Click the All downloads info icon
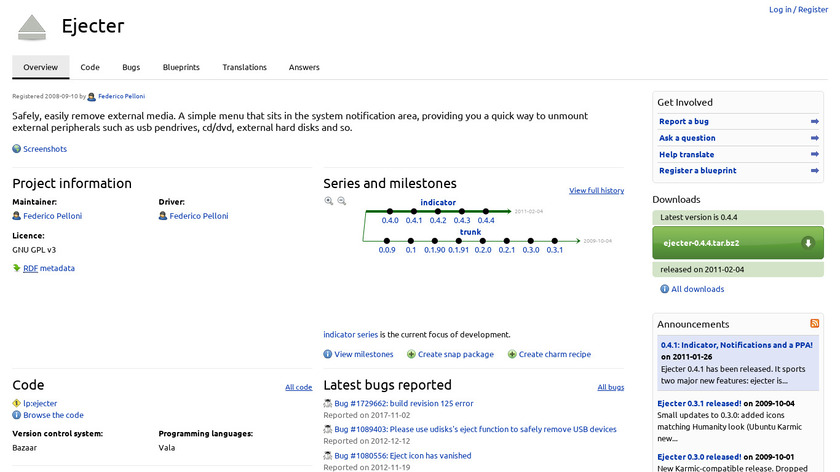Screen dimensions: 840x472 tap(664, 289)
